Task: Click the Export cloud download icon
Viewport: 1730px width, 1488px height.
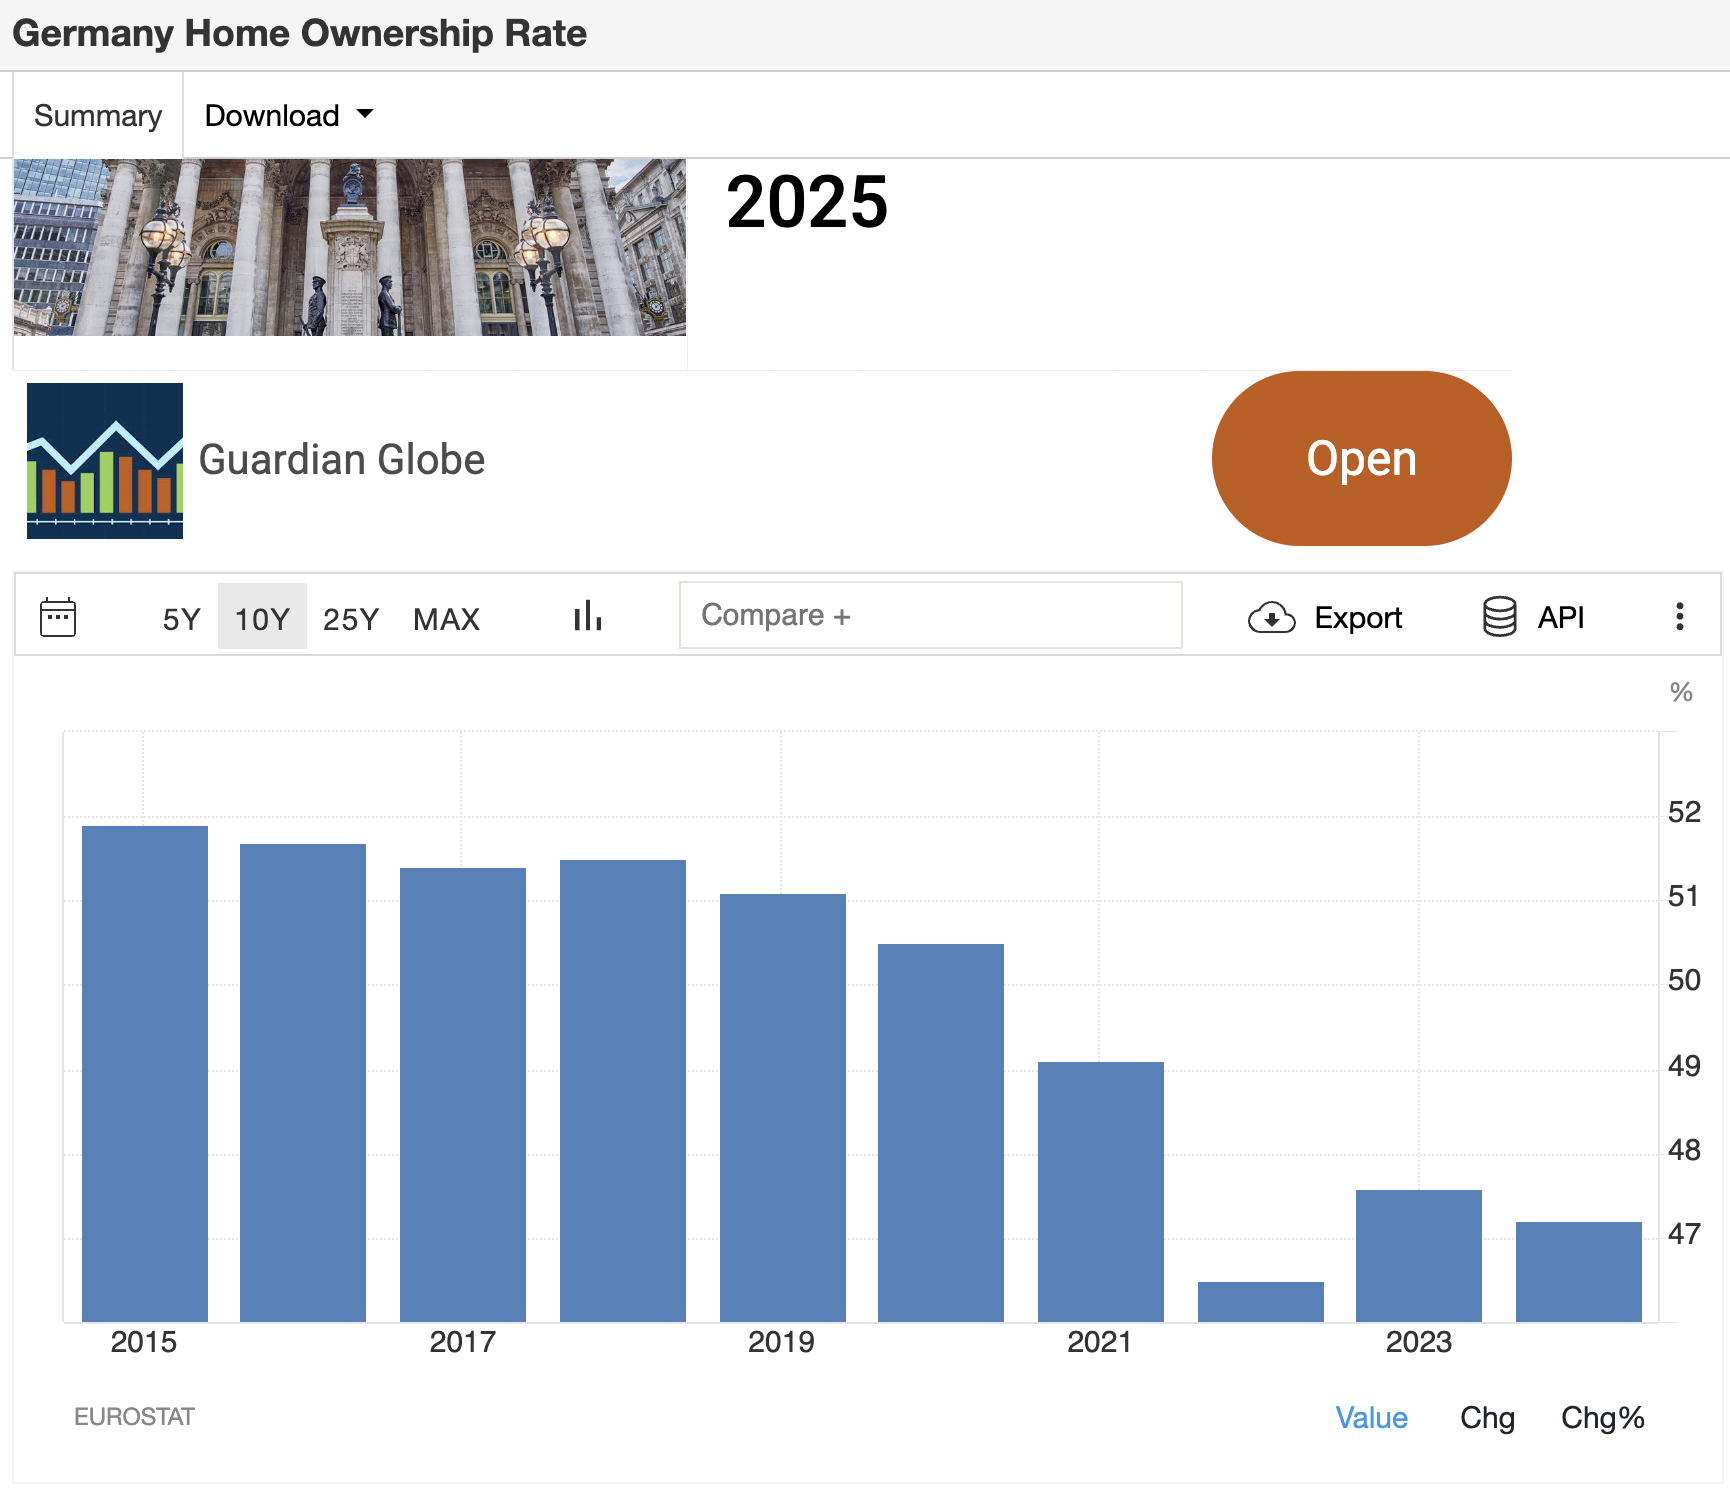Action: point(1271,618)
